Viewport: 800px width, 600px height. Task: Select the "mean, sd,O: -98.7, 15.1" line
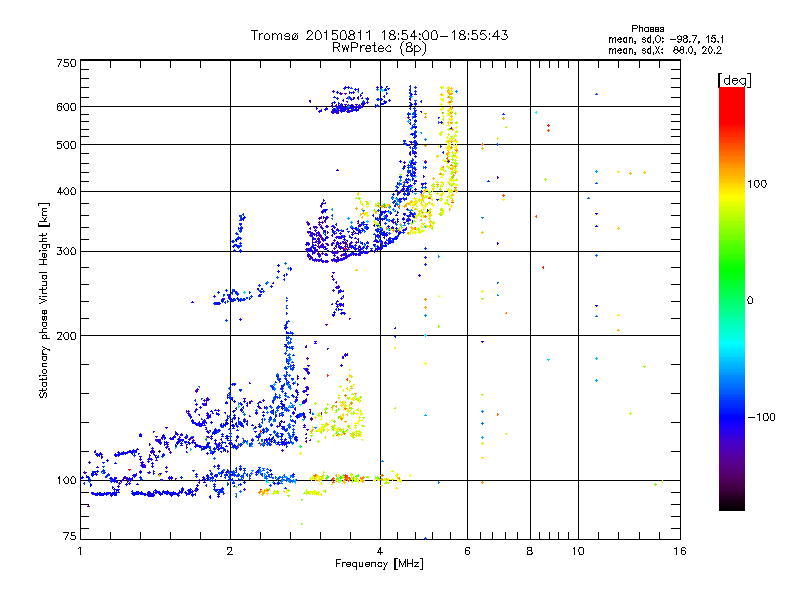coord(666,39)
